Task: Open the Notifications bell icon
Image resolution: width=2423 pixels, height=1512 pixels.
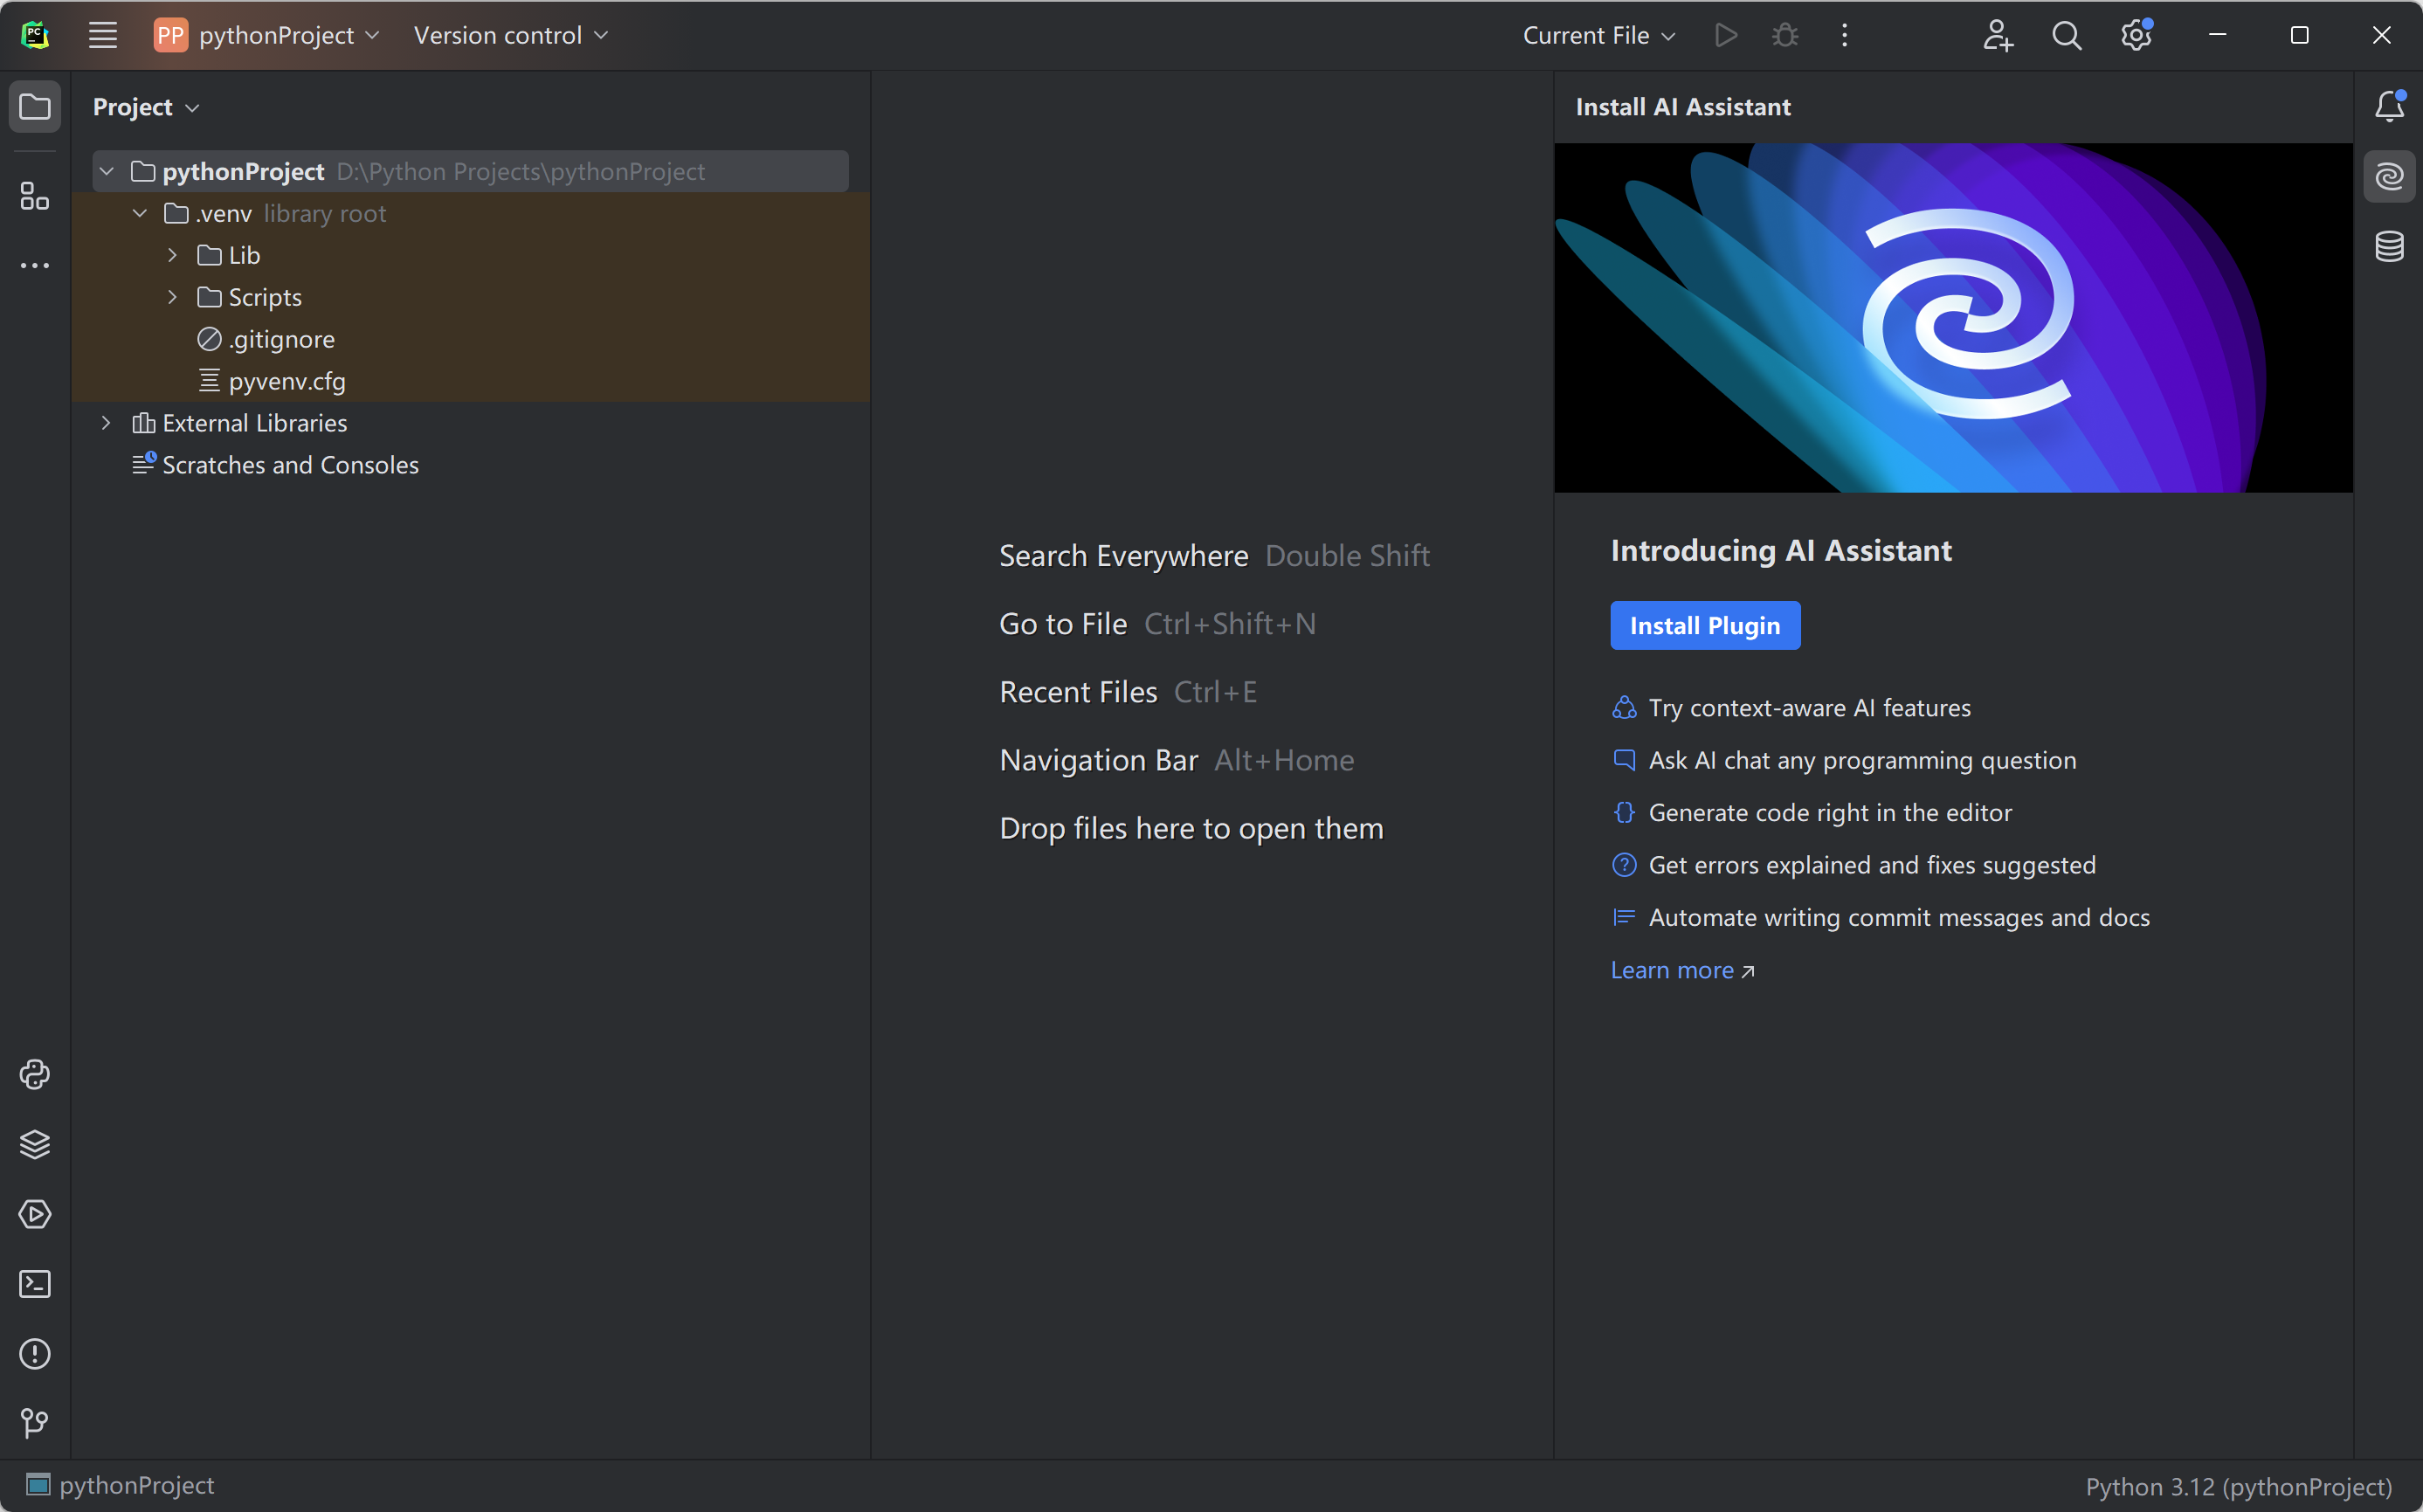Action: pyautogui.click(x=2389, y=106)
